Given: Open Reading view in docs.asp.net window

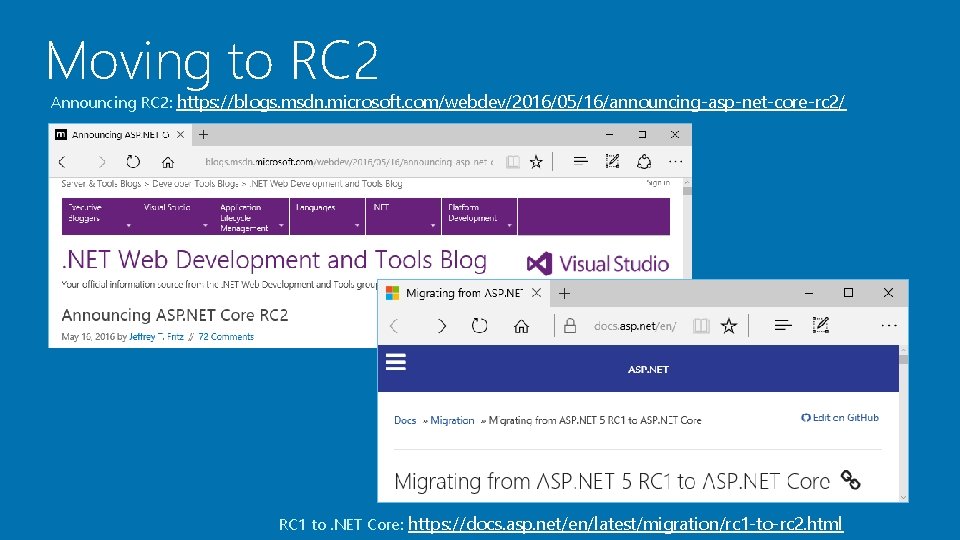Looking at the screenshot, I should 701,326.
